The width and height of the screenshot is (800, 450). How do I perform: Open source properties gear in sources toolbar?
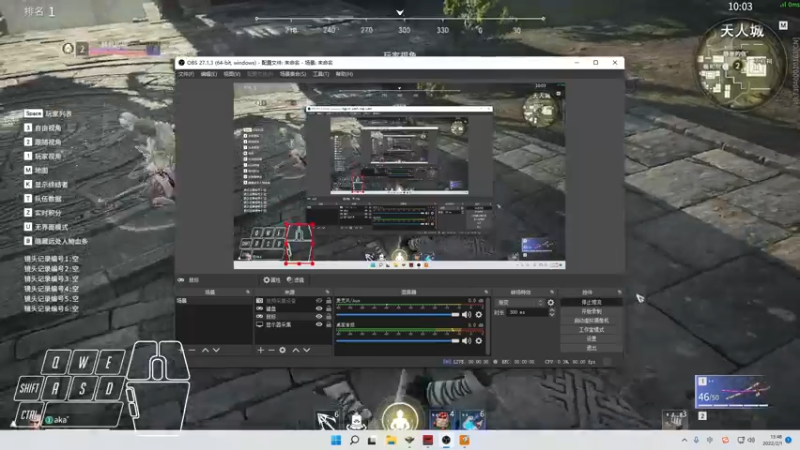tap(283, 350)
